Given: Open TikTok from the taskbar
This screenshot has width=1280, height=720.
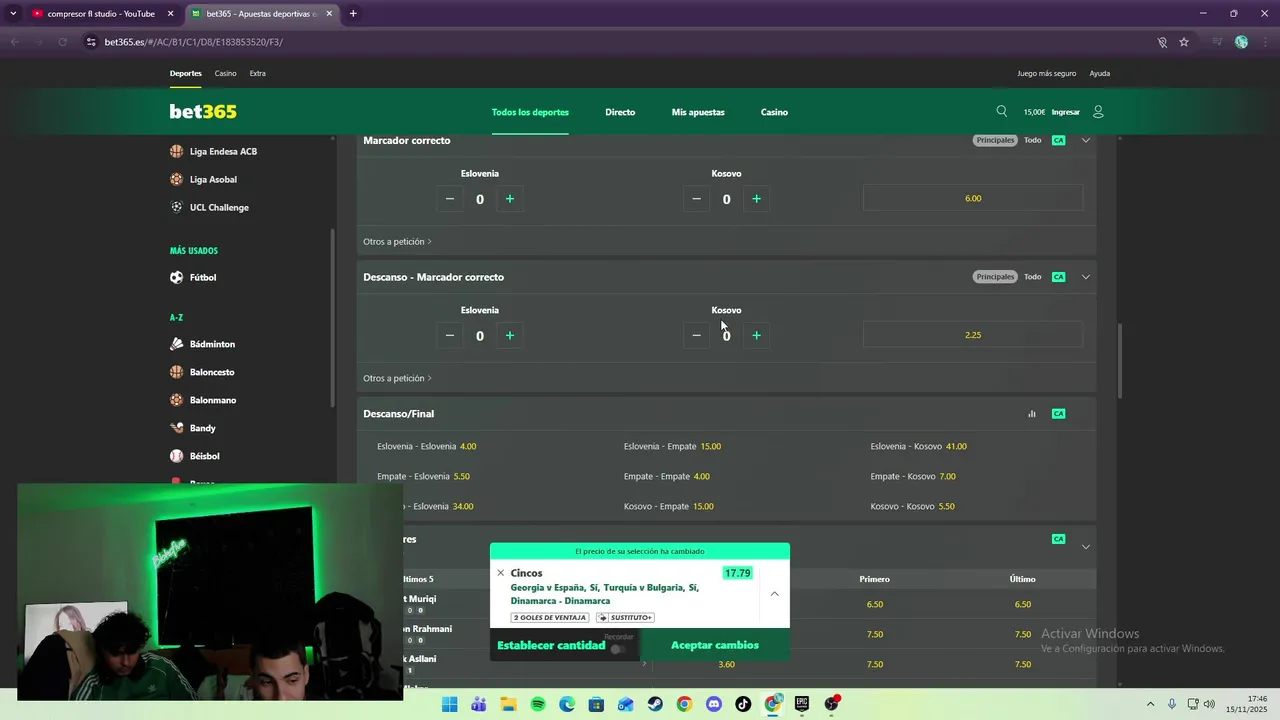Looking at the screenshot, I should click(x=743, y=704).
